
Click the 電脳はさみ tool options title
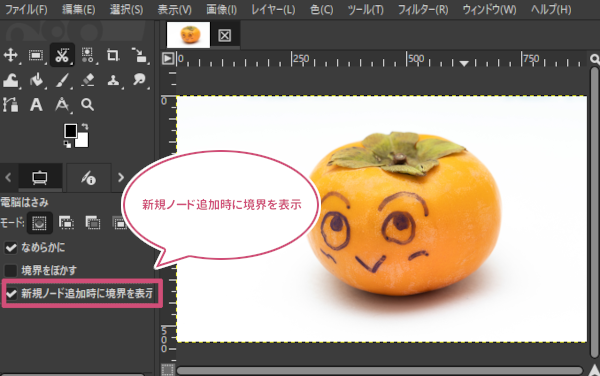24,202
